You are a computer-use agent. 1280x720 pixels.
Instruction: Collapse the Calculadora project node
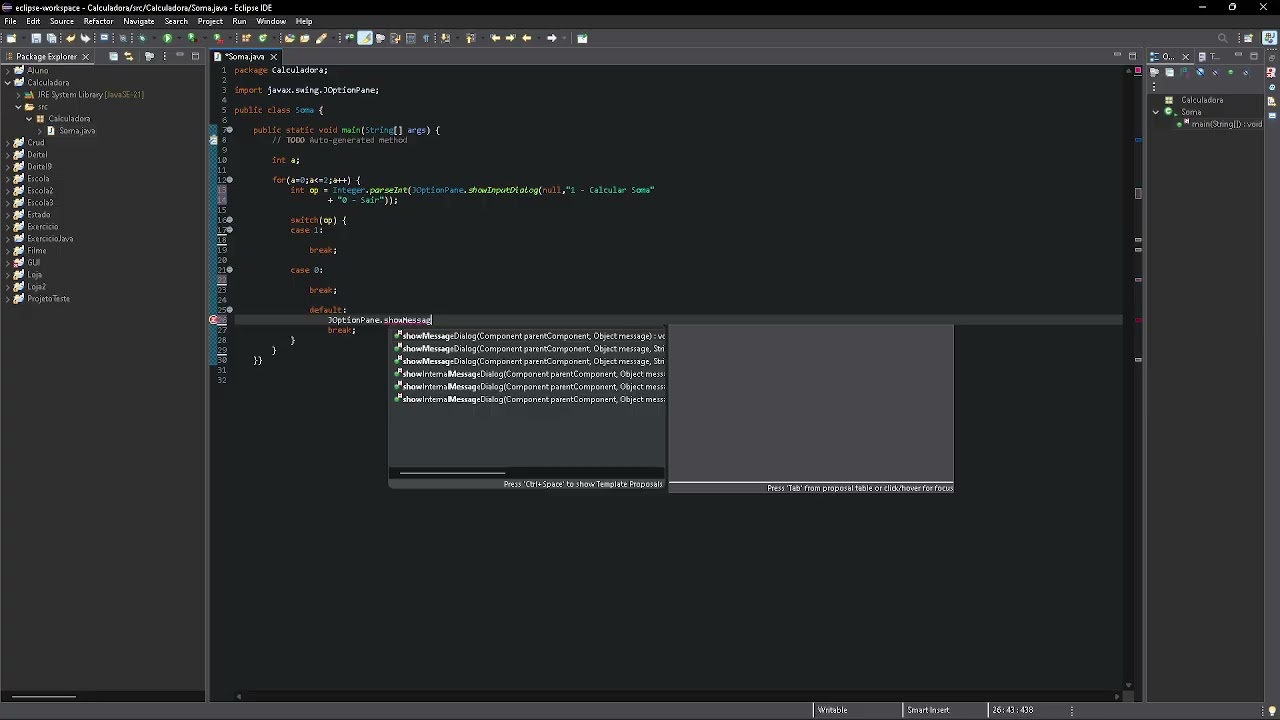coord(8,83)
